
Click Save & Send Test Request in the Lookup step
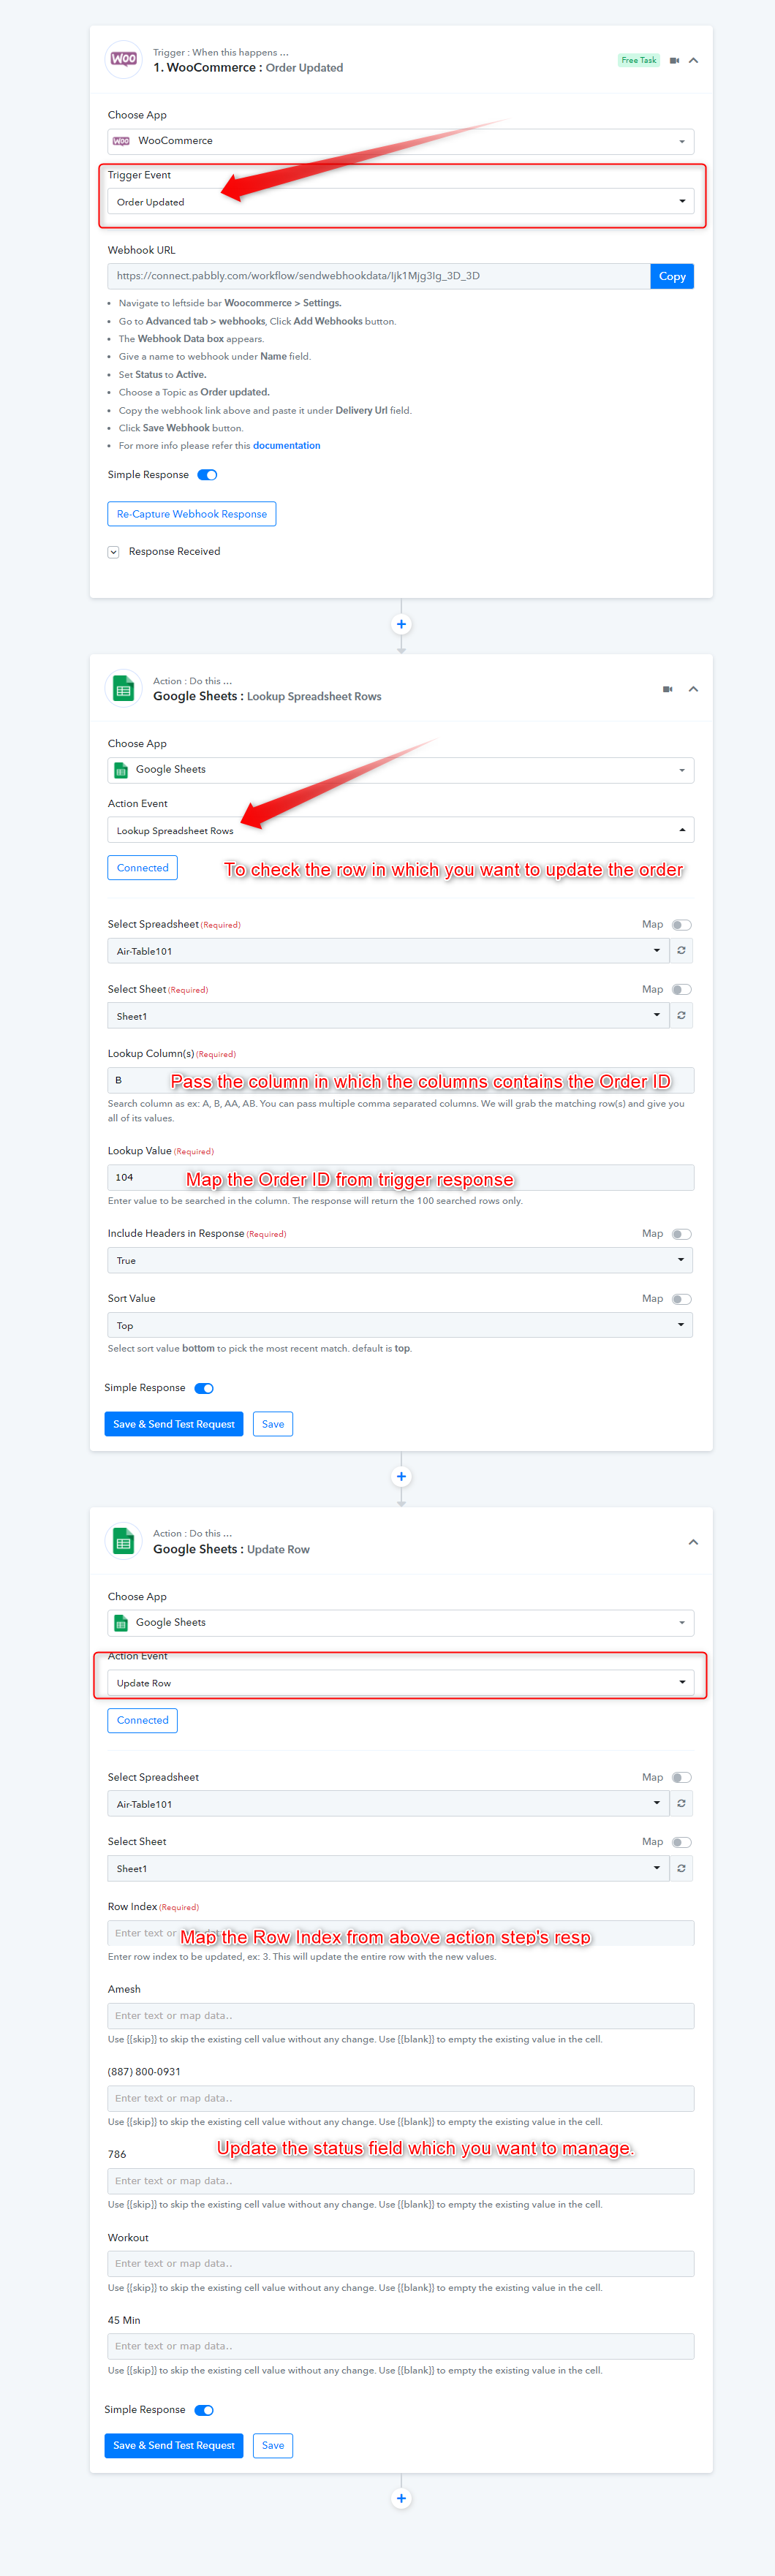(x=174, y=1424)
